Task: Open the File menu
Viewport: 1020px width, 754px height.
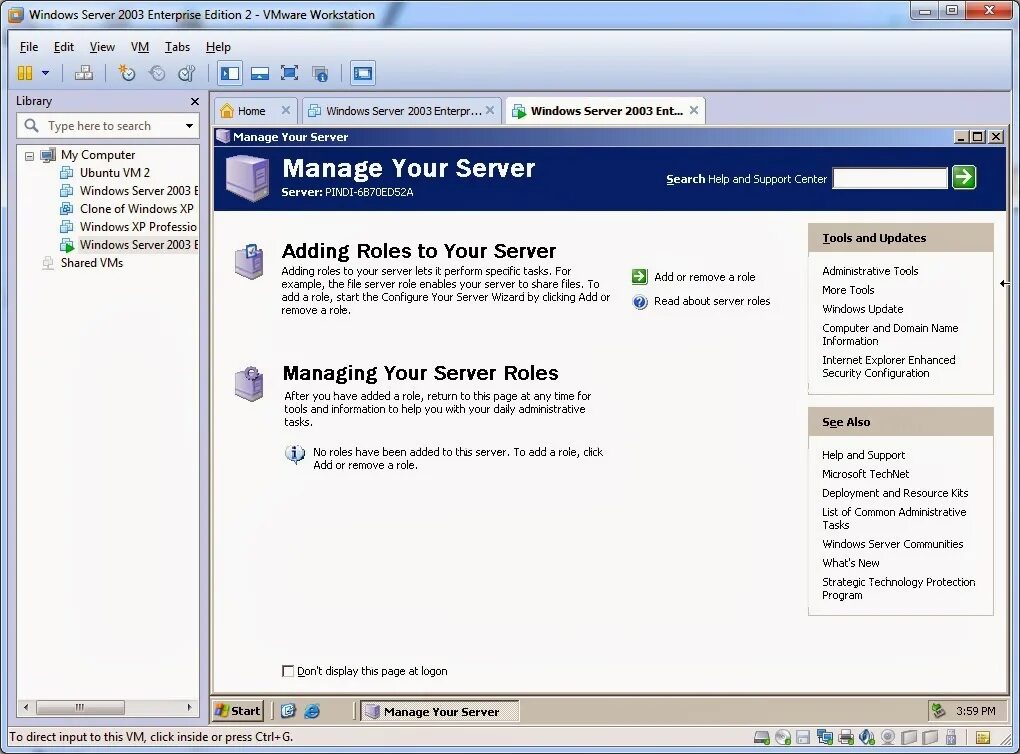Action: (29, 47)
